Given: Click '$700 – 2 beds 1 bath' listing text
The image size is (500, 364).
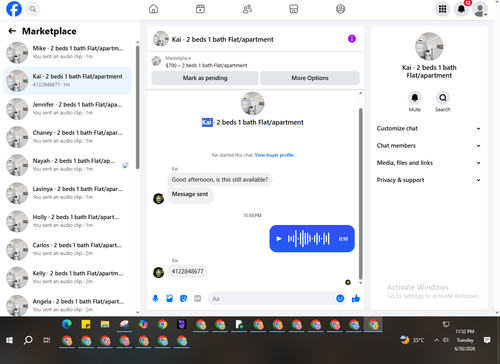Looking at the screenshot, I should click(206, 65).
